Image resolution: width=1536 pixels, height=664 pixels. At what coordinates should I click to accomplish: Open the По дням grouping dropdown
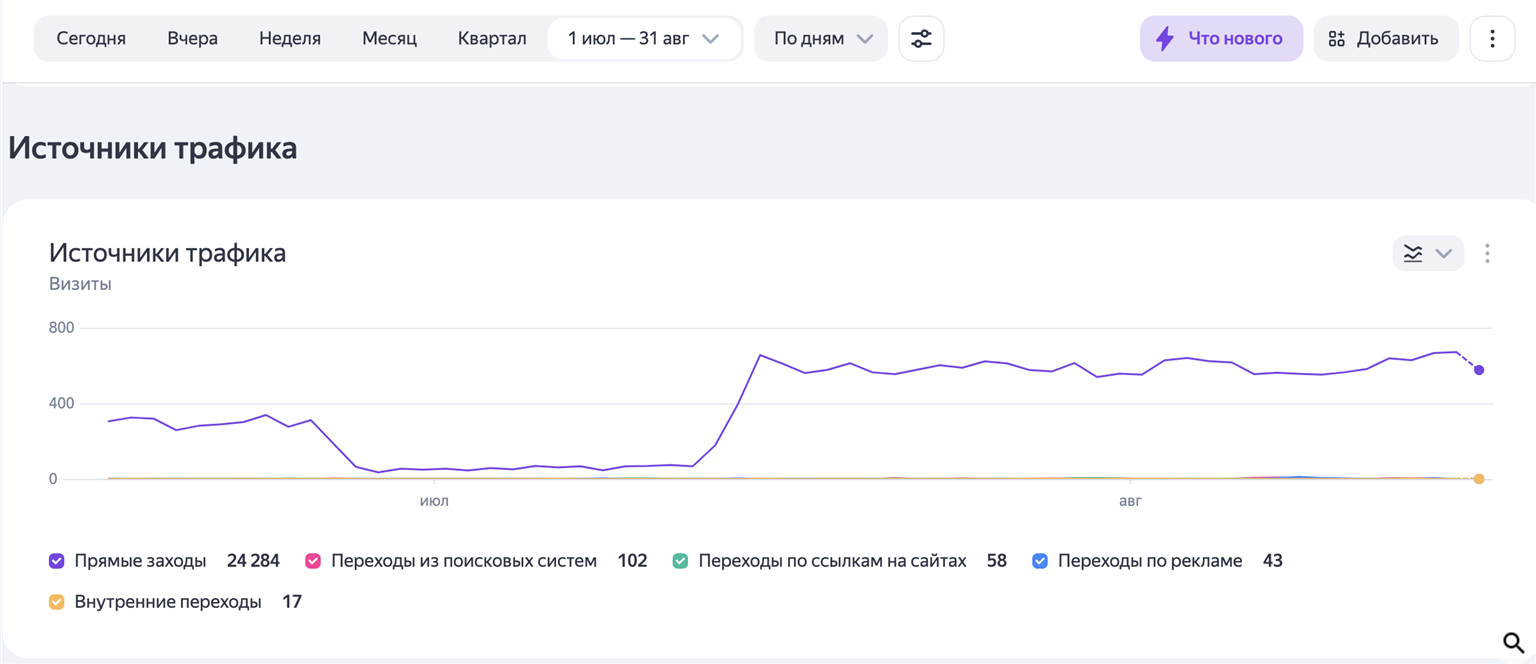tap(821, 39)
